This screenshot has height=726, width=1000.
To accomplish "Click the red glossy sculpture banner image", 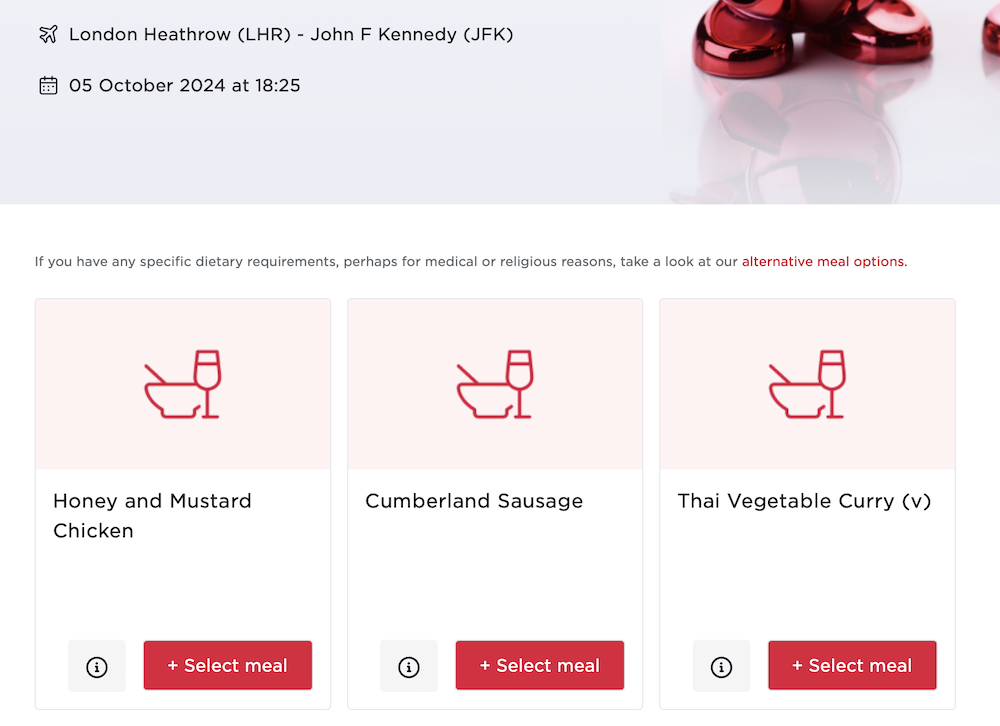I will (830, 102).
